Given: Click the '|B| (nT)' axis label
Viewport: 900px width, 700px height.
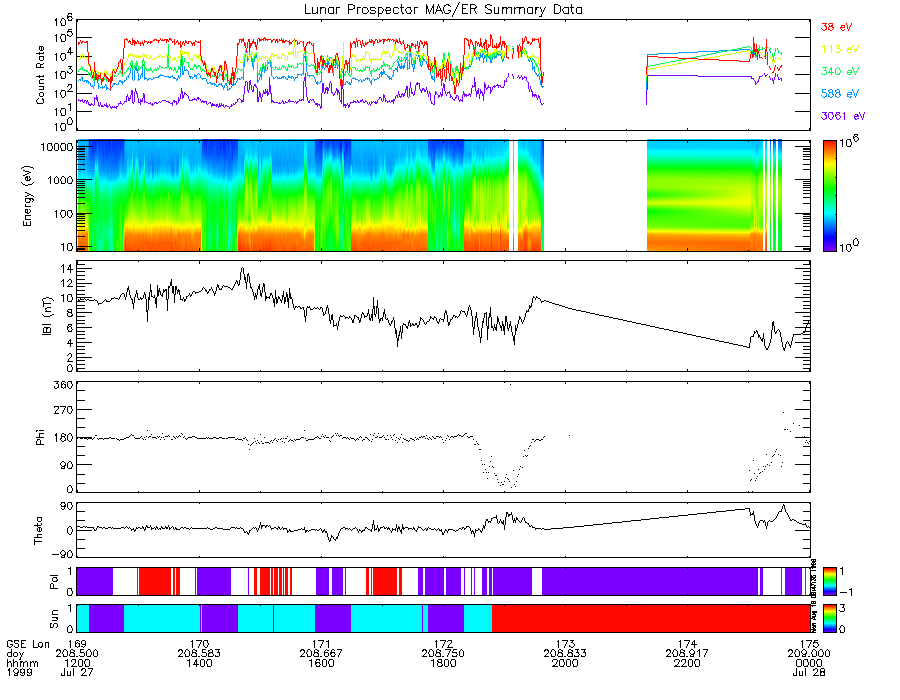Looking at the screenshot, I should coord(47,316).
